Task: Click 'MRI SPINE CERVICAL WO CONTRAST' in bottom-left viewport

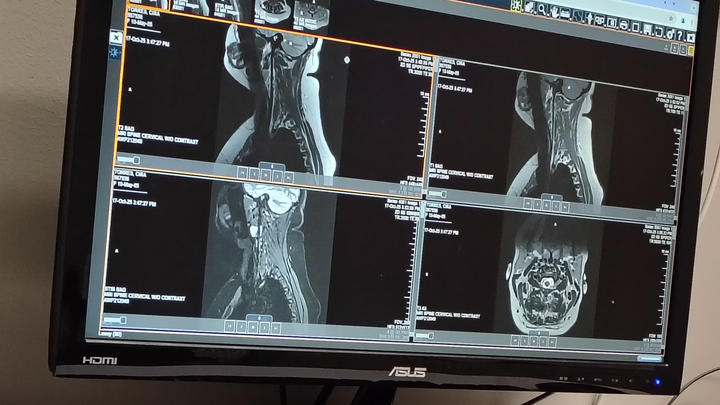Action: point(145,297)
